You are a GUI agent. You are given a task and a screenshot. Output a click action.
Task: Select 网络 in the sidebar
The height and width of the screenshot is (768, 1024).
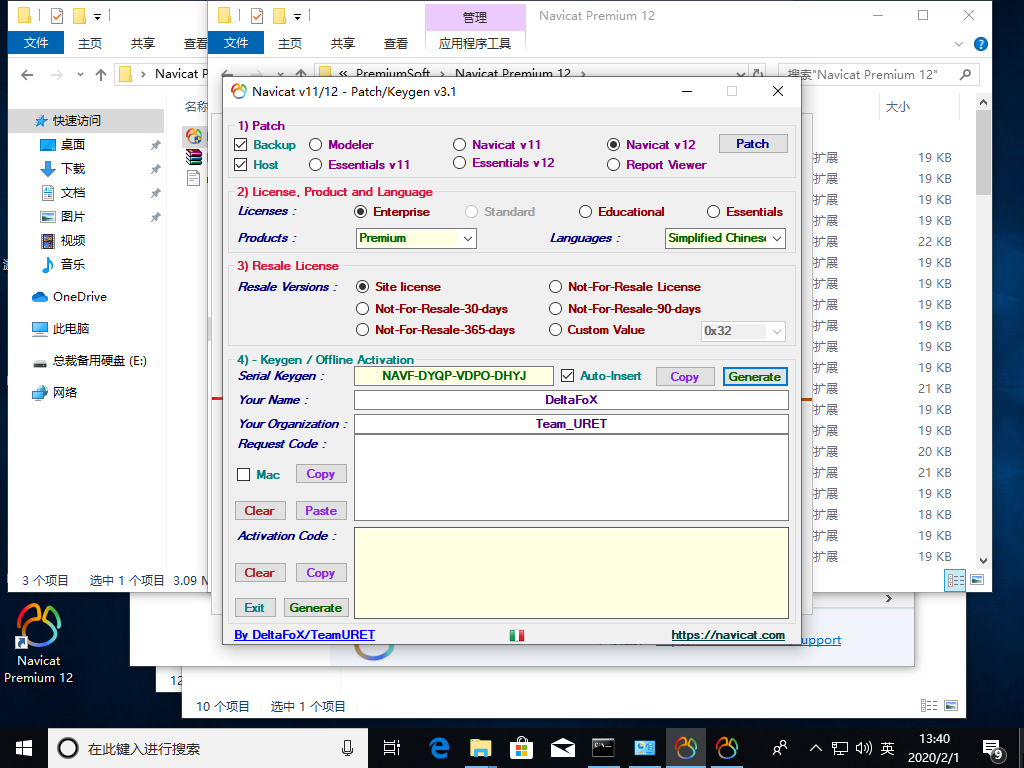click(65, 392)
